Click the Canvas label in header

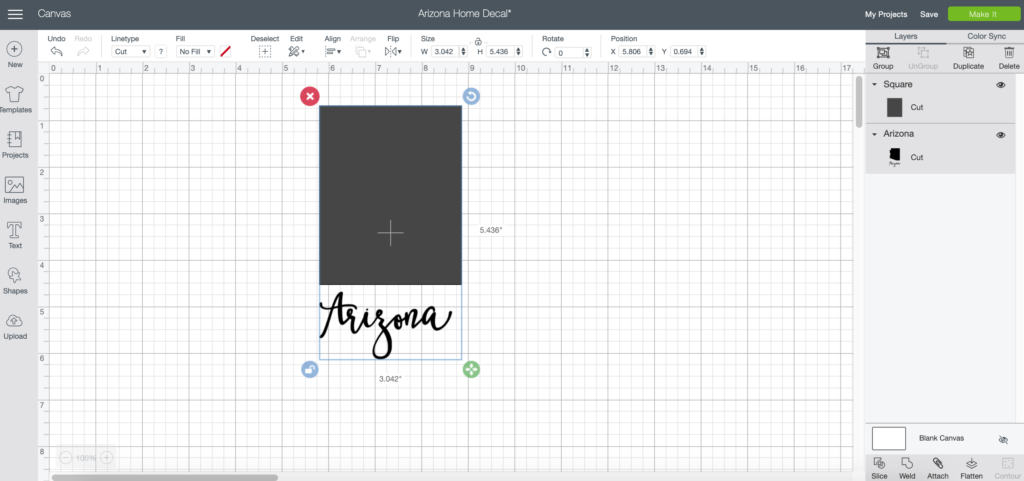pyautogui.click(x=54, y=14)
